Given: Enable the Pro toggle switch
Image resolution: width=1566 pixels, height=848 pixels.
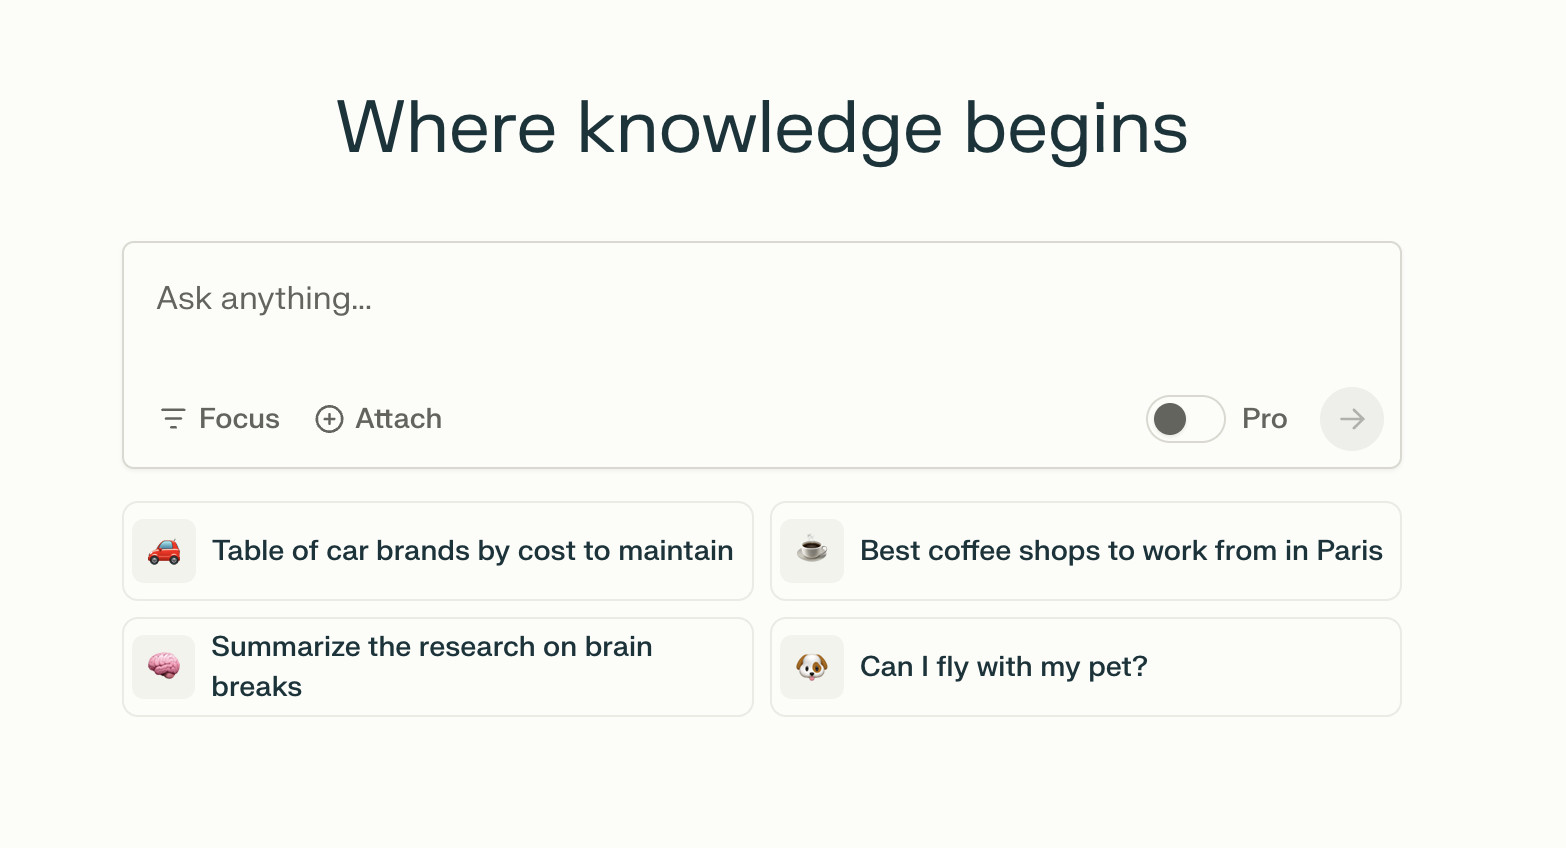Looking at the screenshot, I should point(1185,419).
